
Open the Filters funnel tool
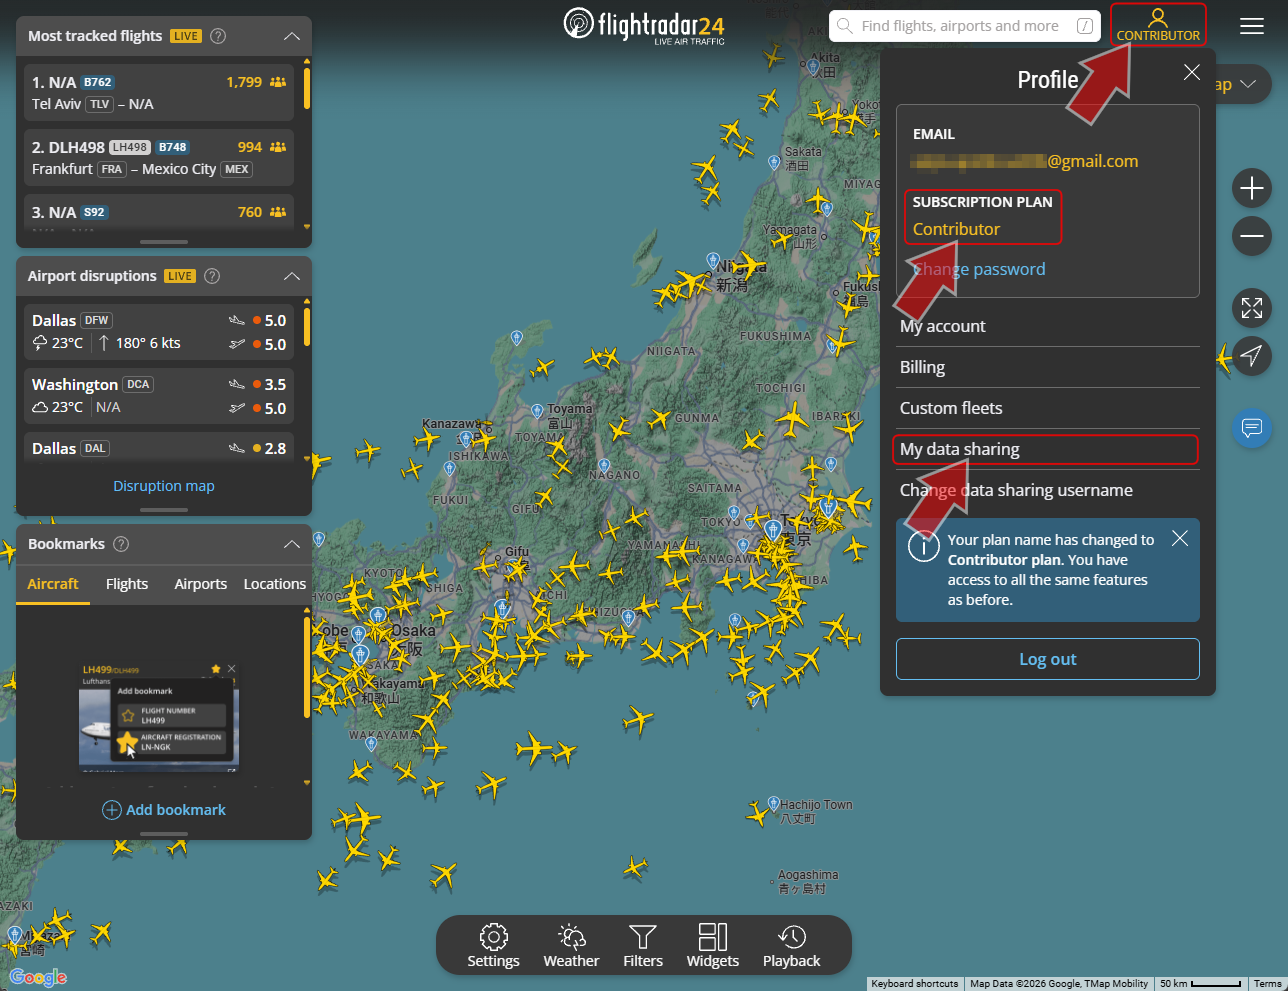tap(643, 946)
